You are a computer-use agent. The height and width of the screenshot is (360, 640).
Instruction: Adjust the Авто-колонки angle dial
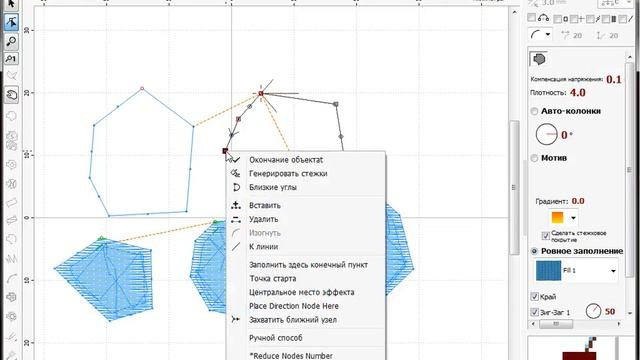[x=546, y=134]
